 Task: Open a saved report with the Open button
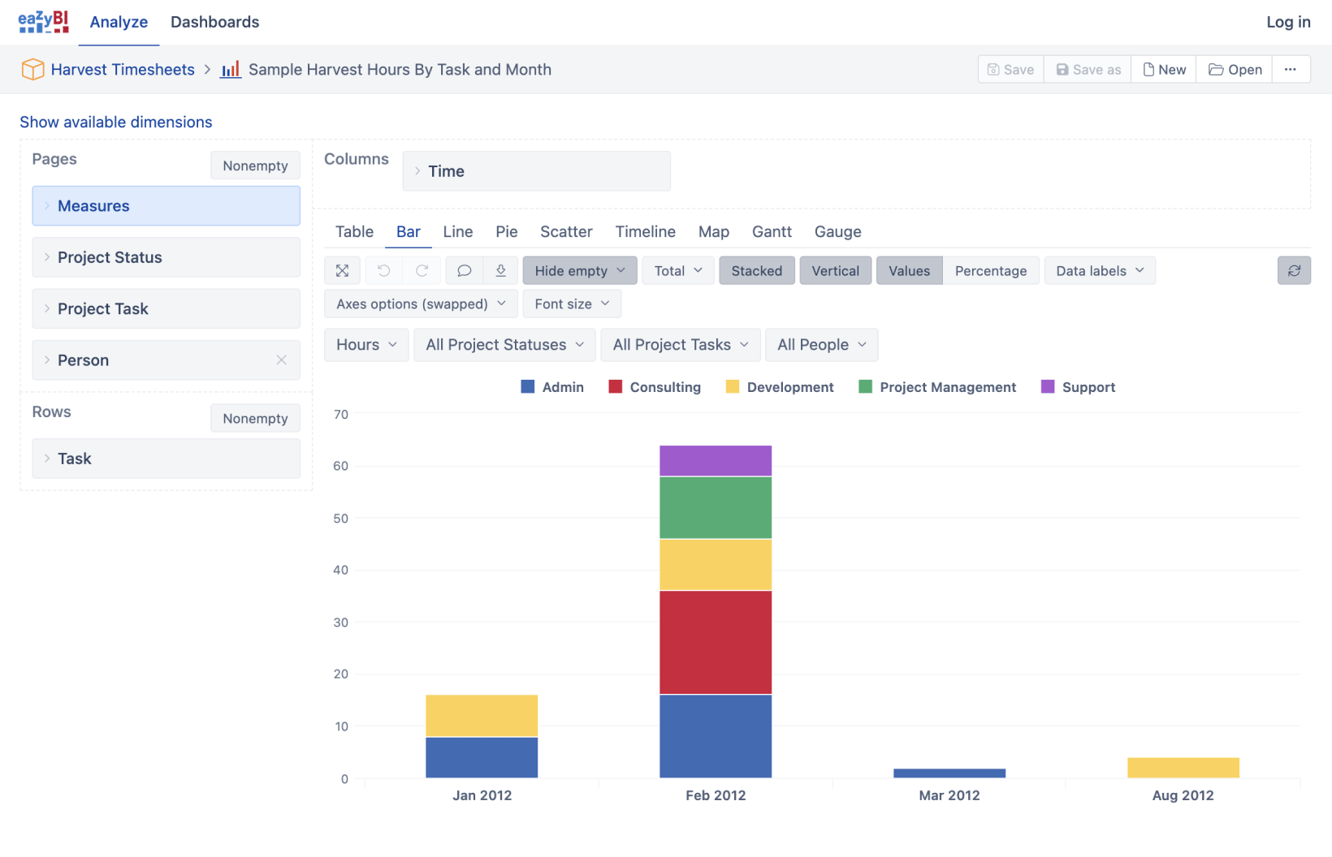coord(1234,69)
